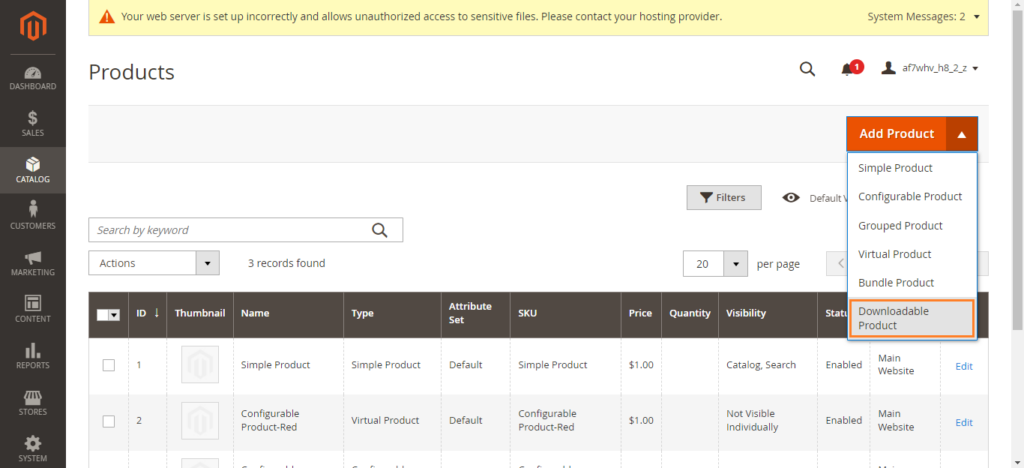This screenshot has height=468, width=1024.
Task: Check the Simple Product row checkbox
Action: coord(109,365)
